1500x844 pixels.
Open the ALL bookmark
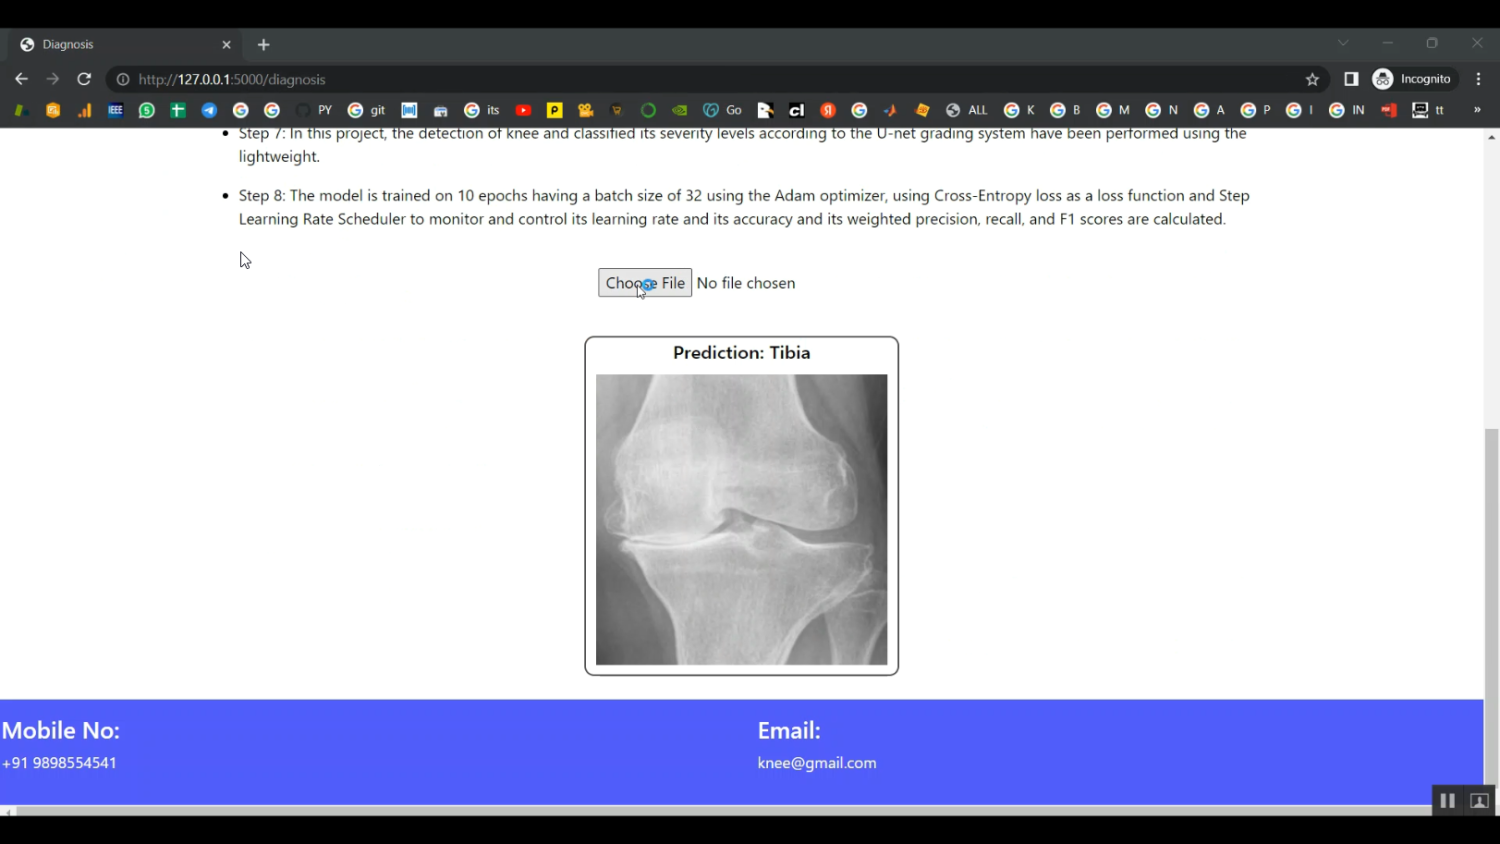click(x=967, y=110)
